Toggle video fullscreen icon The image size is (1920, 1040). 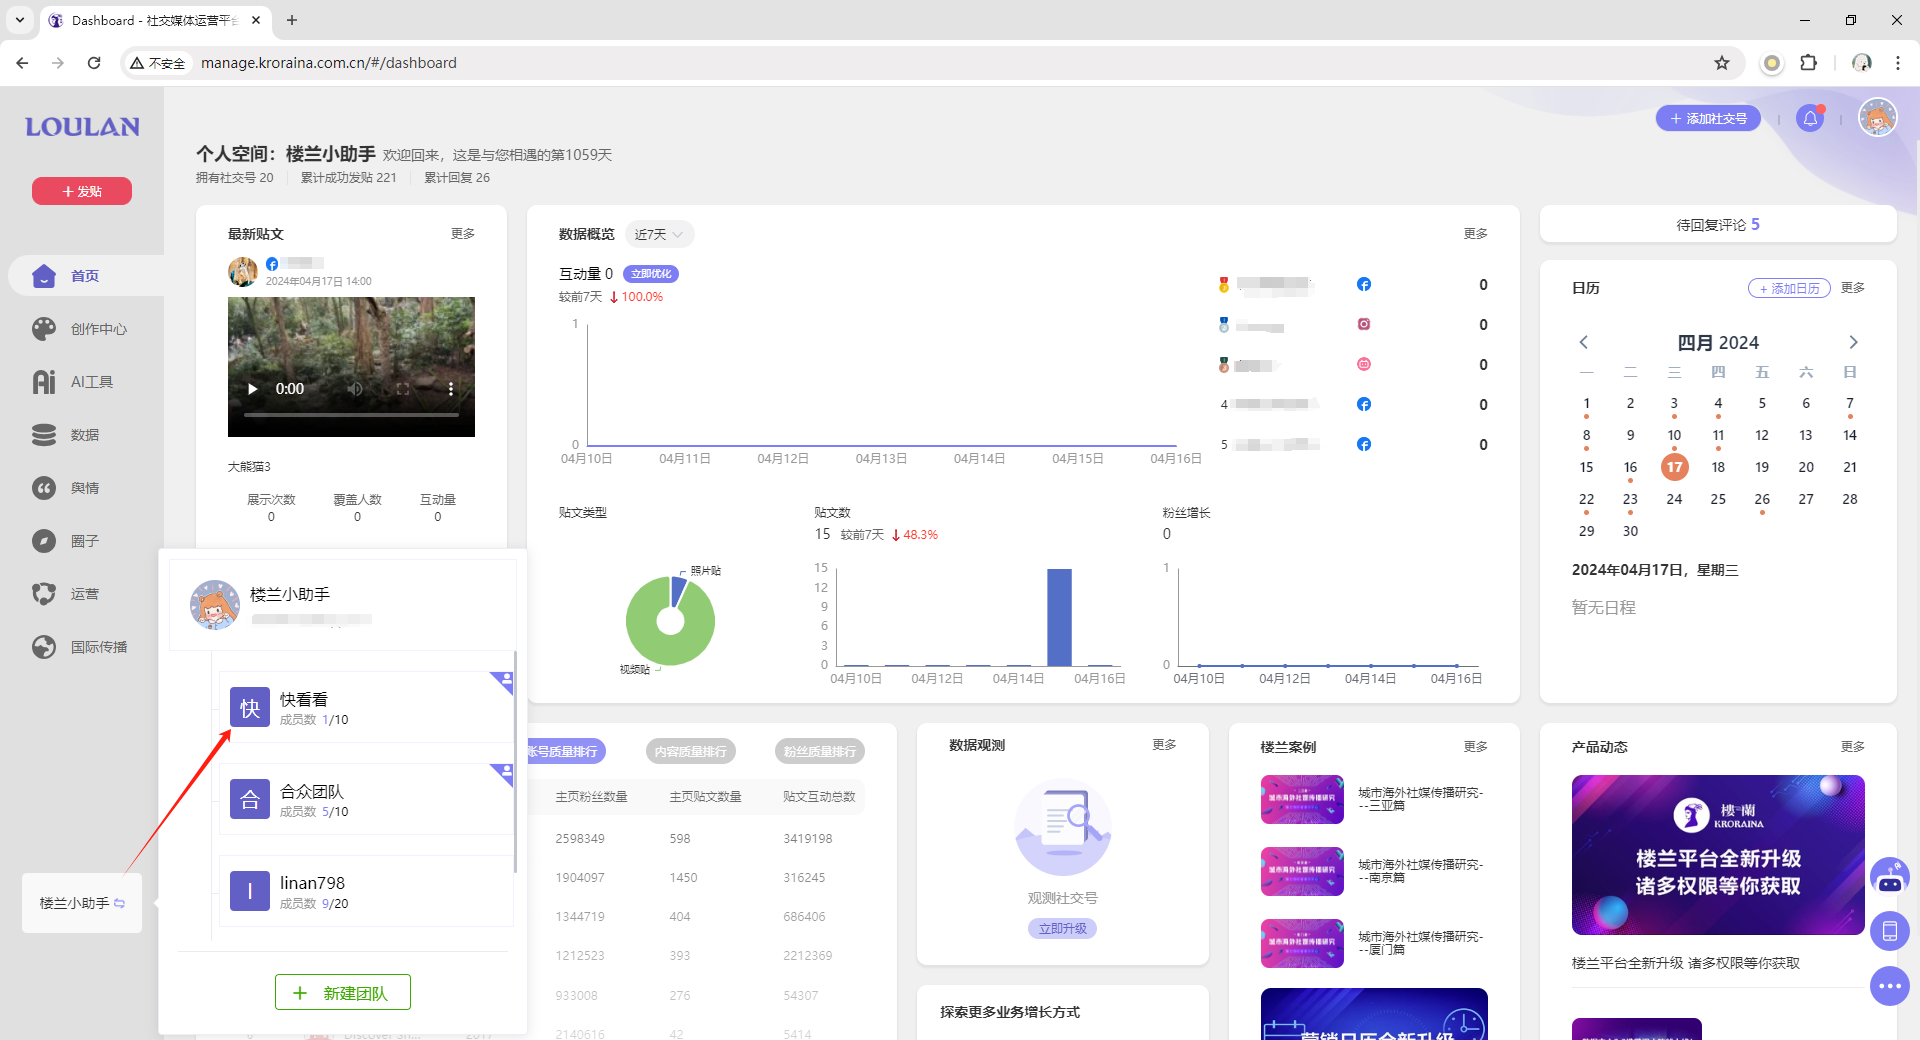pyautogui.click(x=403, y=389)
